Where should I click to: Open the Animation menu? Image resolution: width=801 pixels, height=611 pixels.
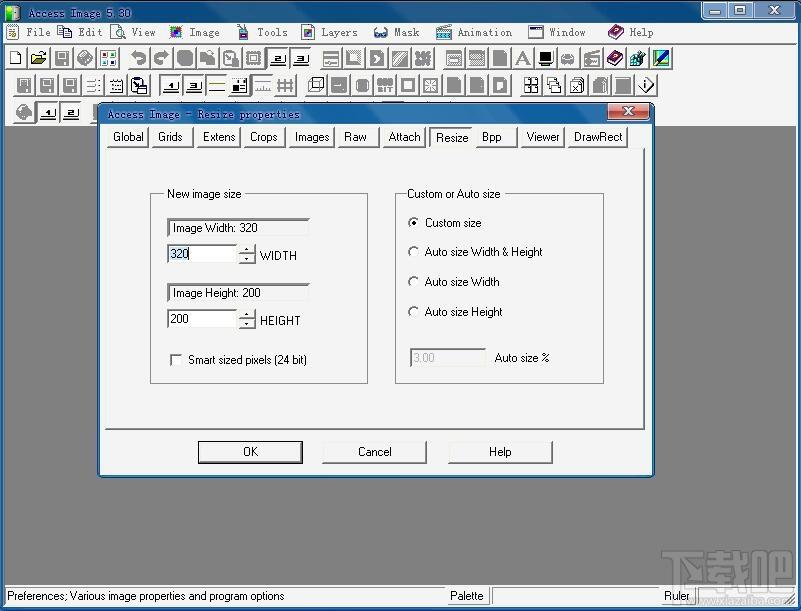point(484,32)
